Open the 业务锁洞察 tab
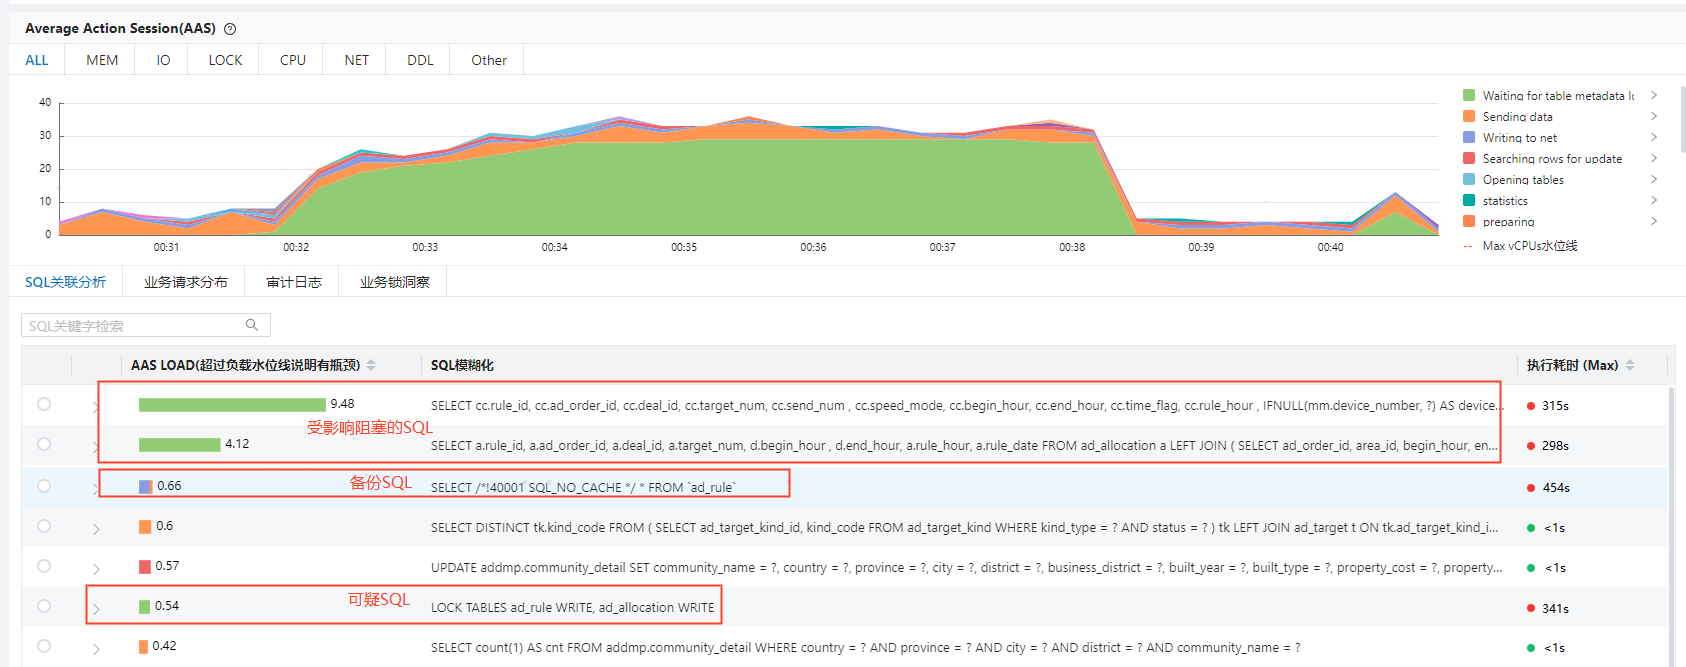1686x667 pixels. (x=394, y=282)
